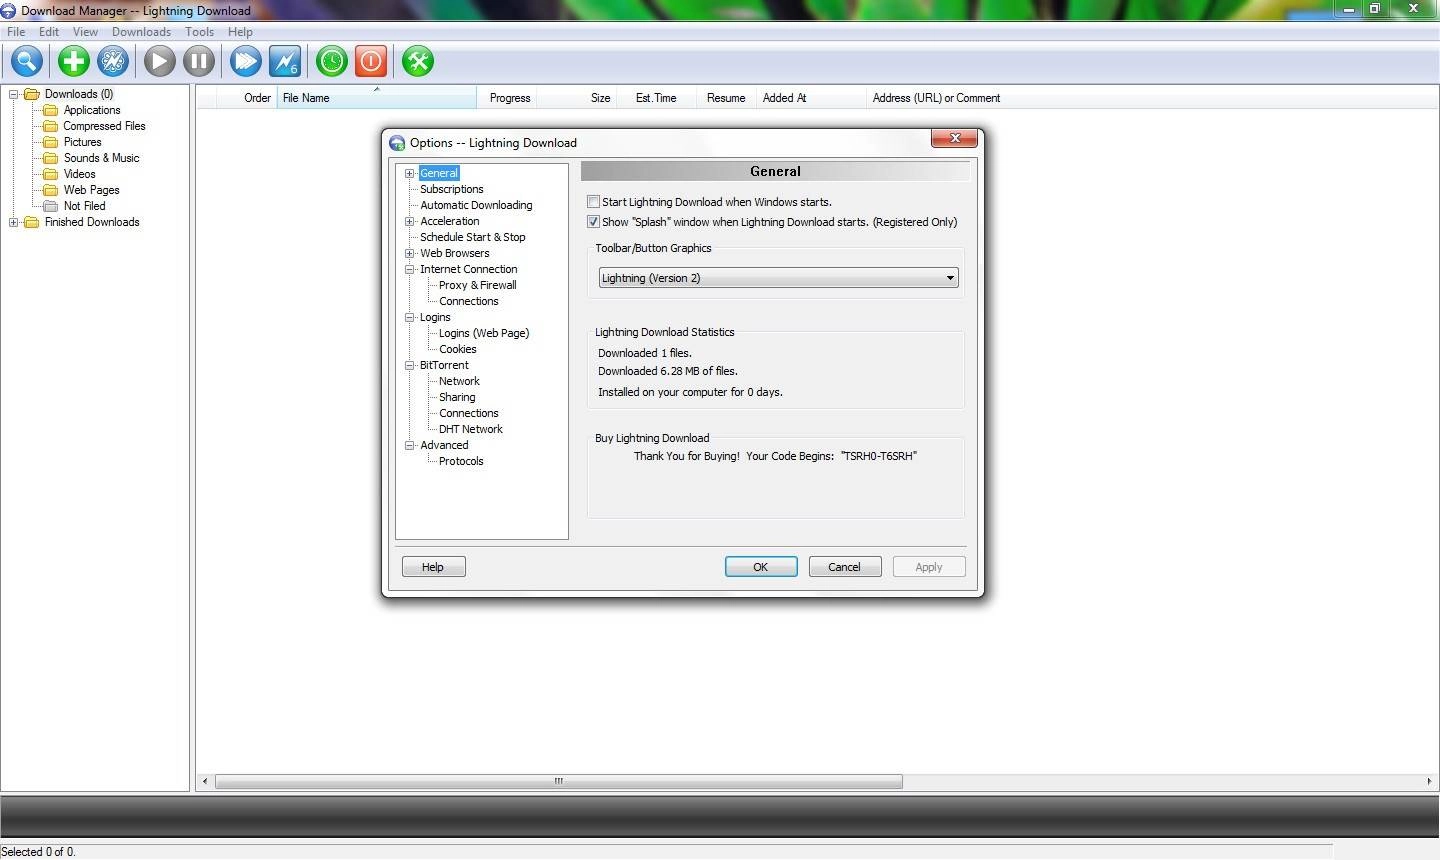Viewport: 1440px width, 860px height.
Task: Click the horizontal scrollbar thumb in download list
Action: tap(559, 781)
